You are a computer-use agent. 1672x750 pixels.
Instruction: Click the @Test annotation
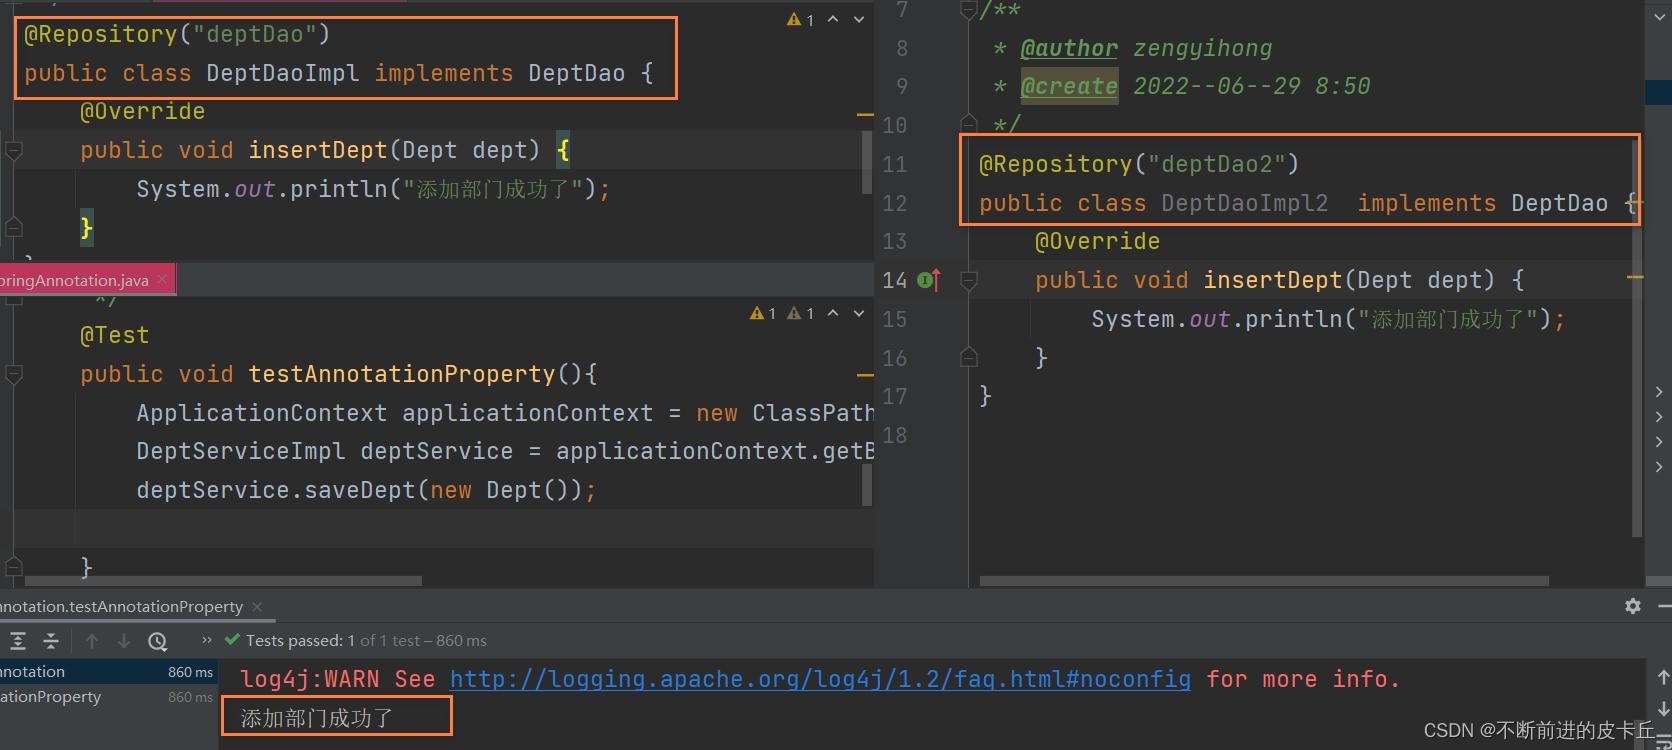[115, 335]
